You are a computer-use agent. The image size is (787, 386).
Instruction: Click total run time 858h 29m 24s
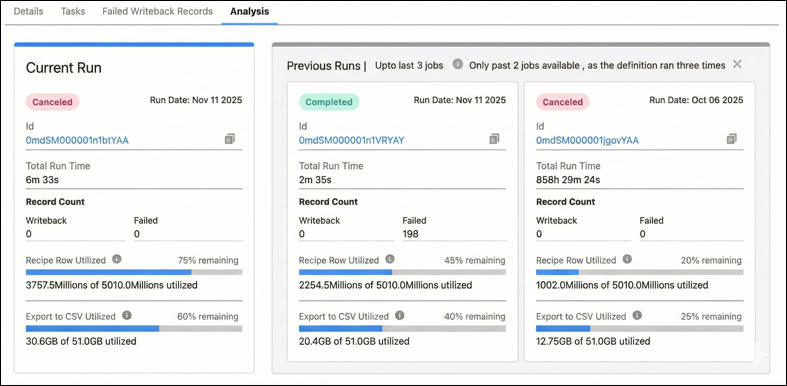point(568,180)
